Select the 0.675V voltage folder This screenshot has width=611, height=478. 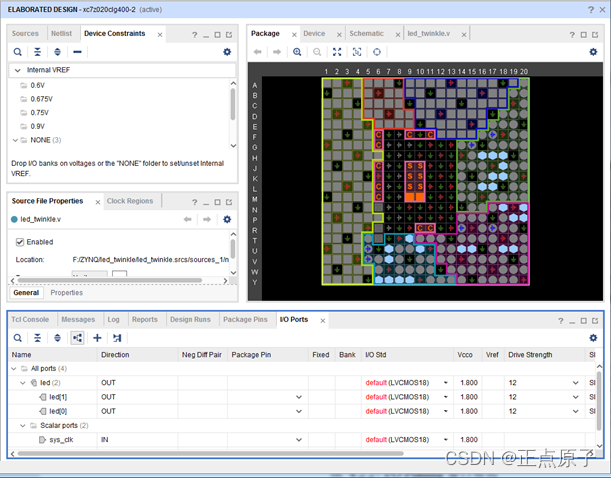[x=41, y=99]
